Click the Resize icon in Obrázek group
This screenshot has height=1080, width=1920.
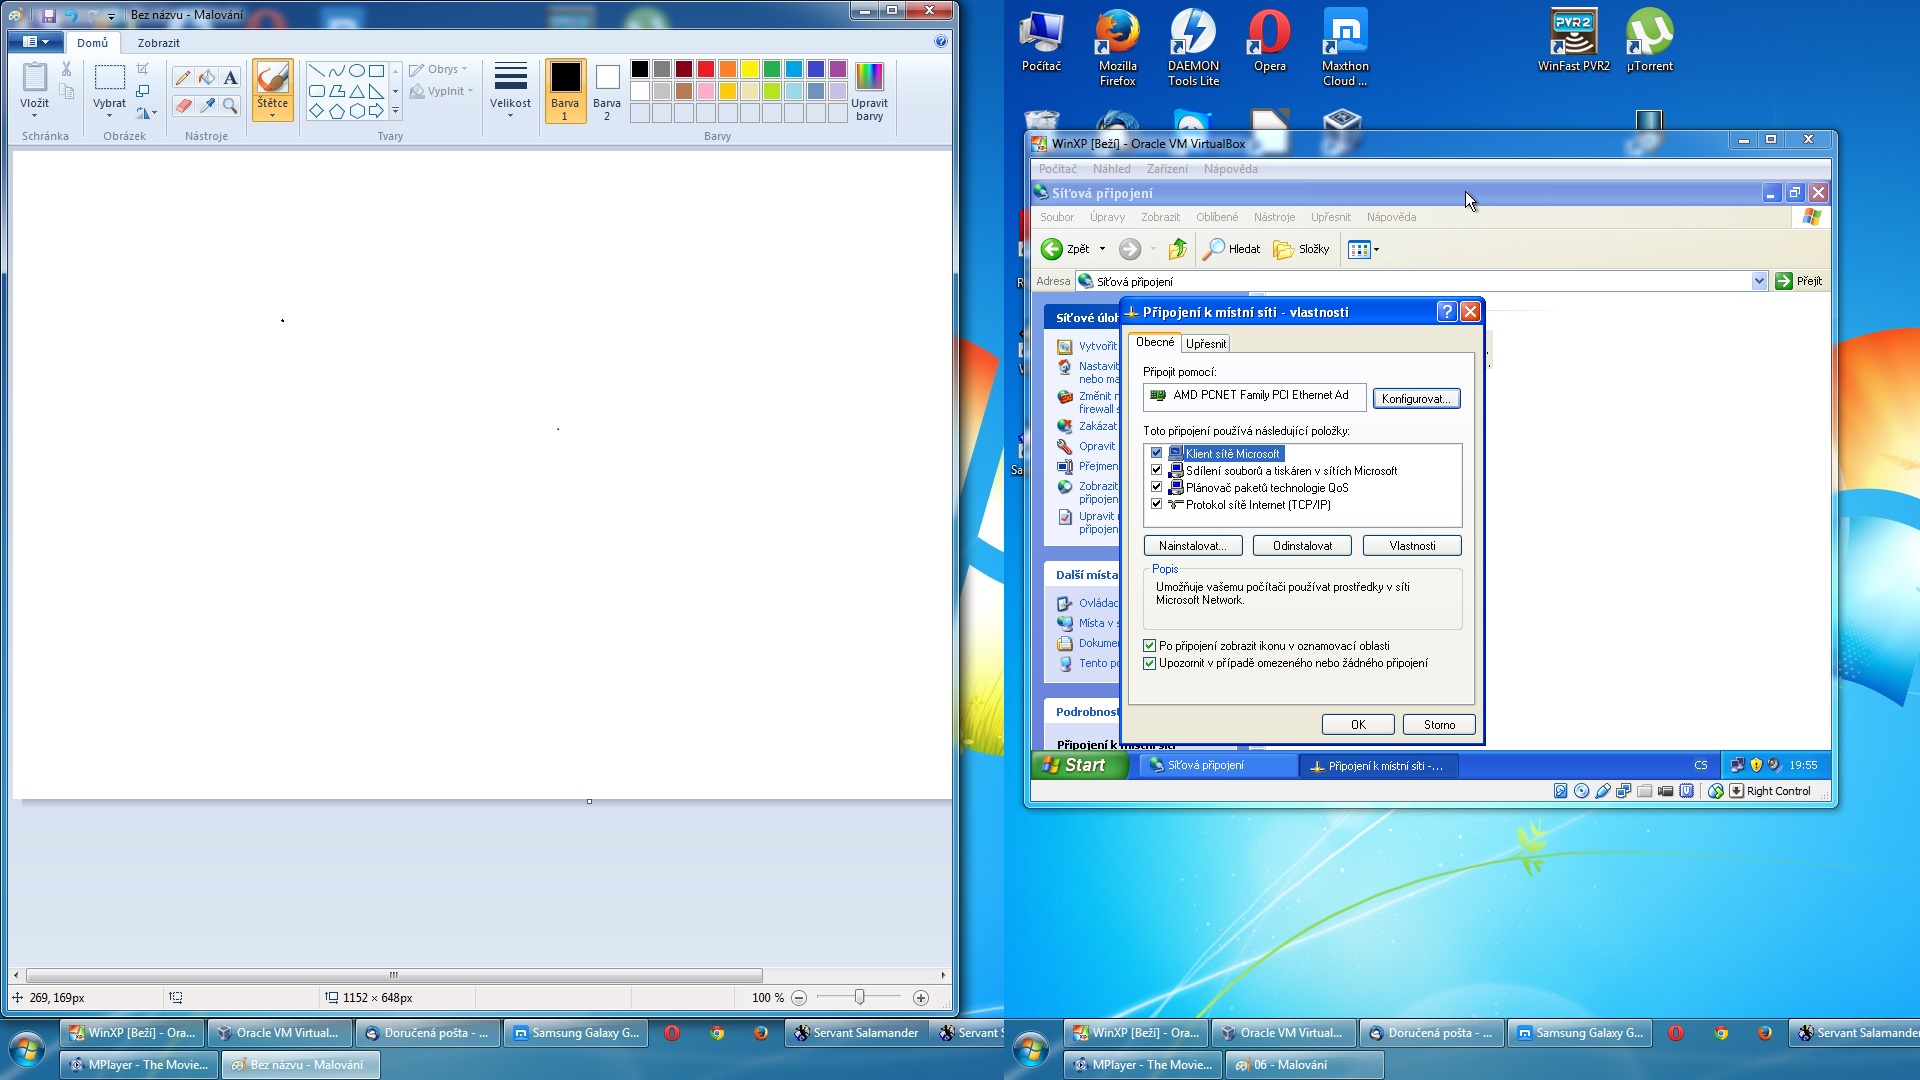click(143, 91)
